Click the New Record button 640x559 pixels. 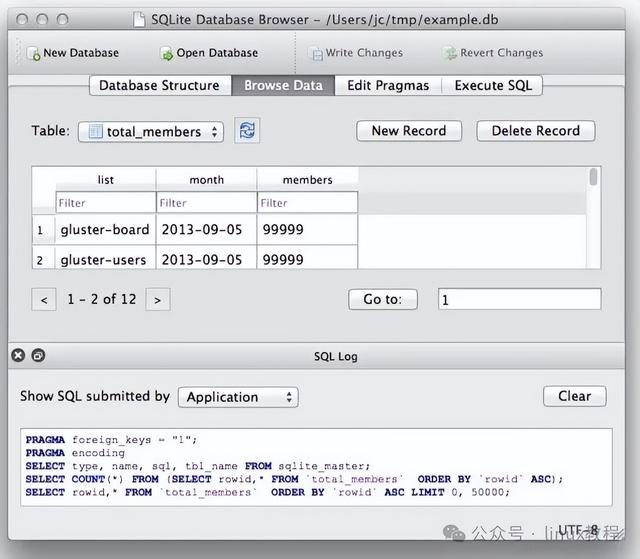pos(409,131)
